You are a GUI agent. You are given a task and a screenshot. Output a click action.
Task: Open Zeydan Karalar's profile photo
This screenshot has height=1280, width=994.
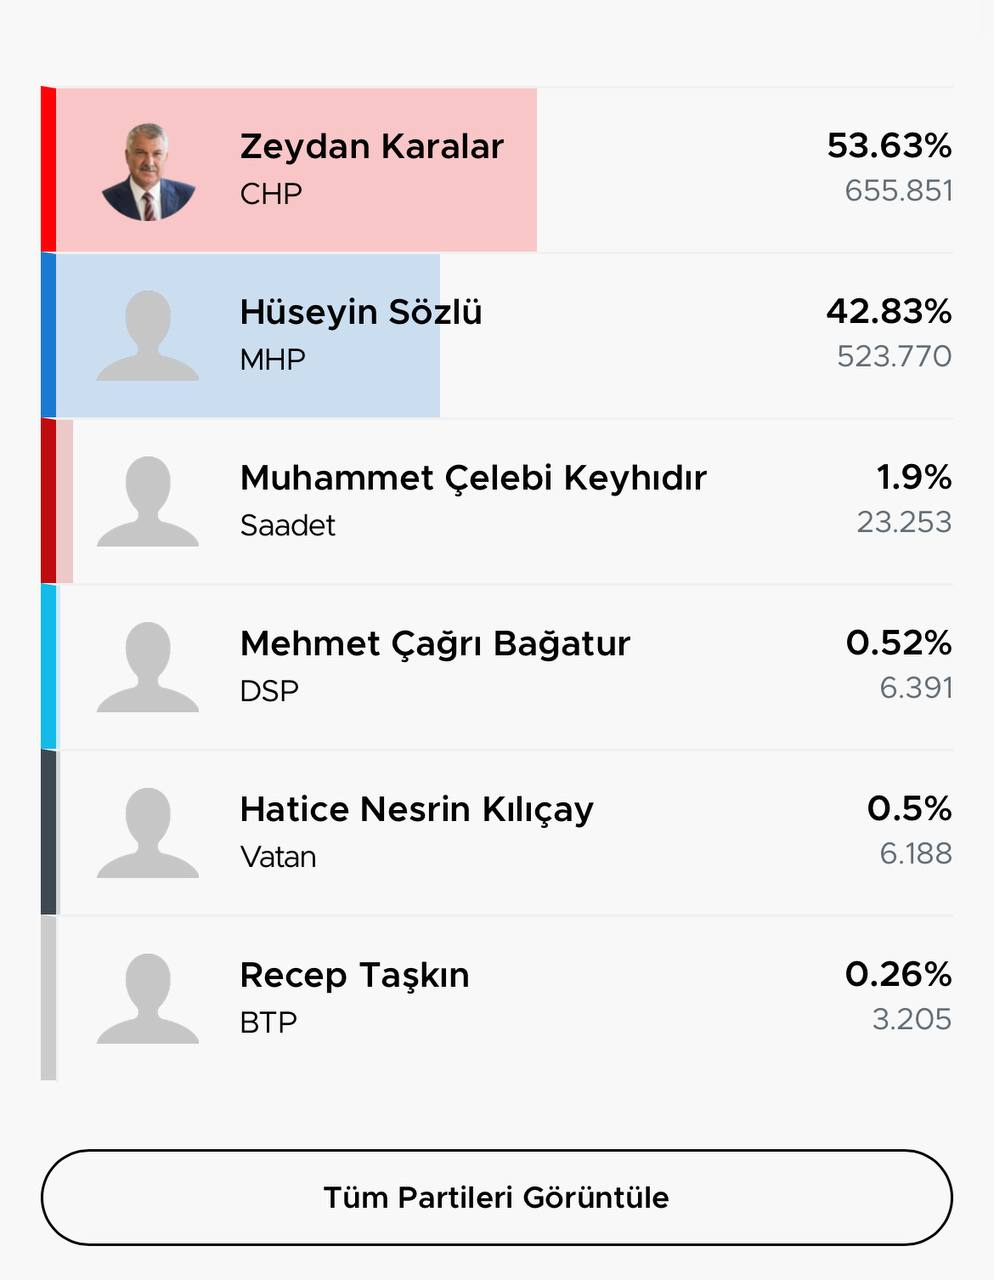pyautogui.click(x=148, y=171)
